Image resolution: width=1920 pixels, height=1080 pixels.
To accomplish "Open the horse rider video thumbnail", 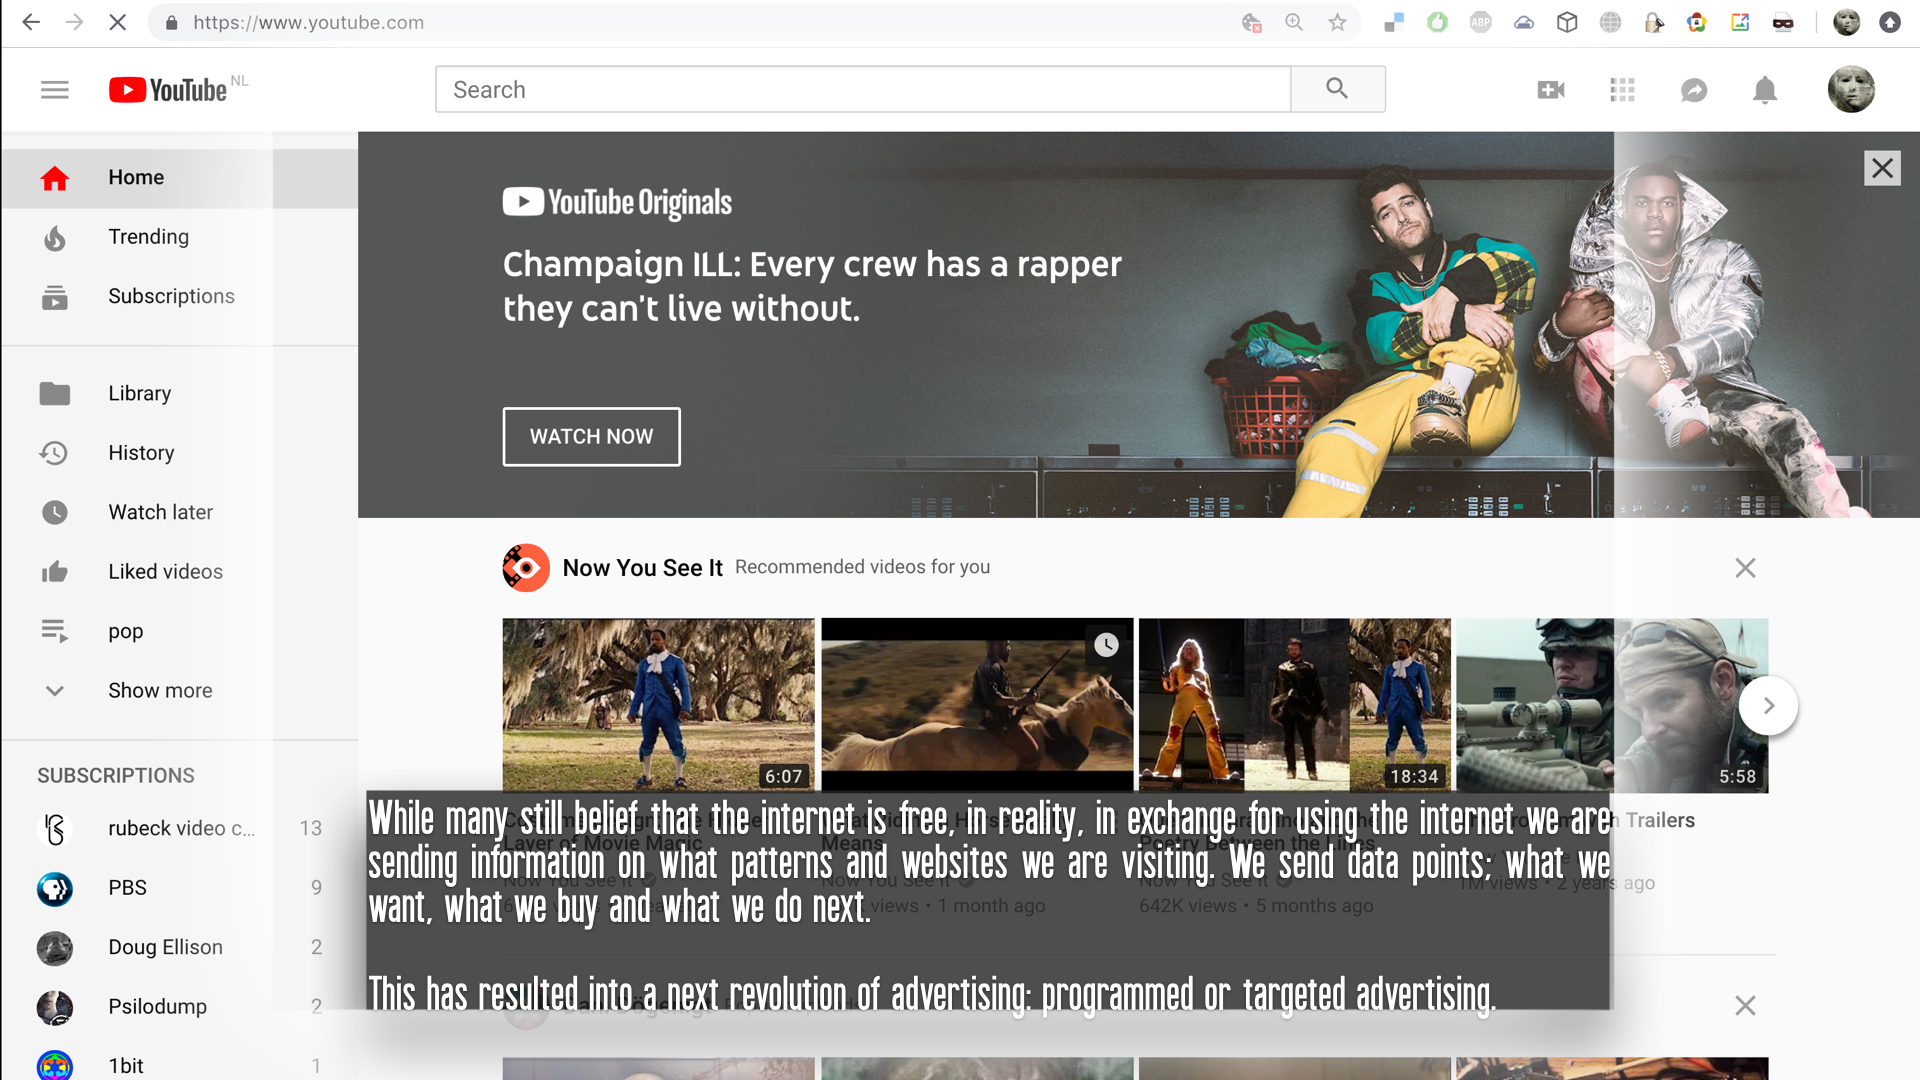I will click(977, 705).
